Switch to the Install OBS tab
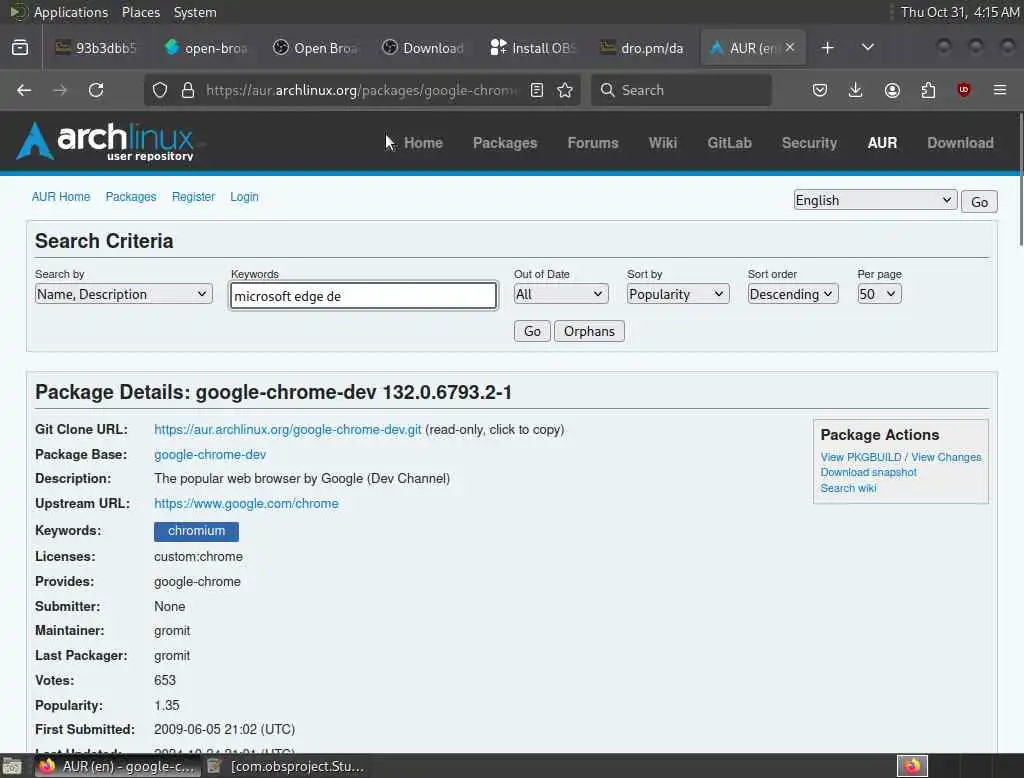This screenshot has height=778, width=1024. (533, 48)
